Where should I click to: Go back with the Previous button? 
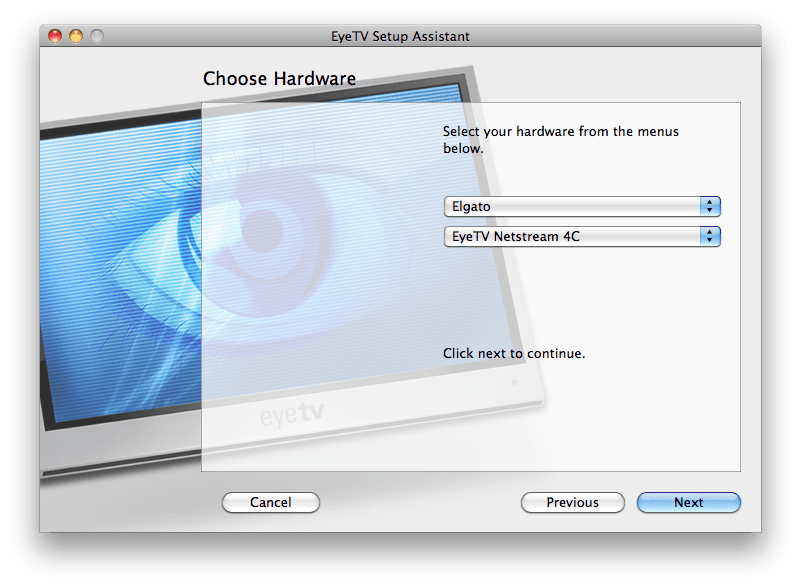(572, 502)
